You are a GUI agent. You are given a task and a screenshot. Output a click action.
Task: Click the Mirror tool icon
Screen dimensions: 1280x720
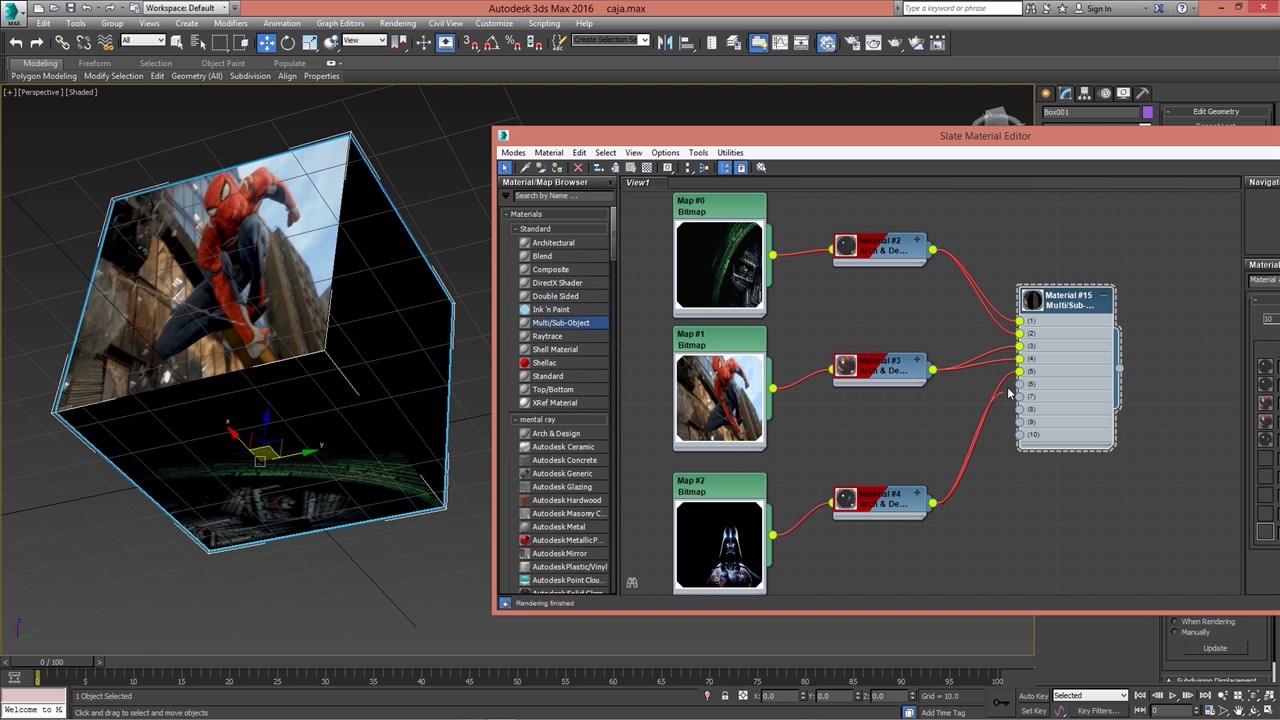[665, 43]
